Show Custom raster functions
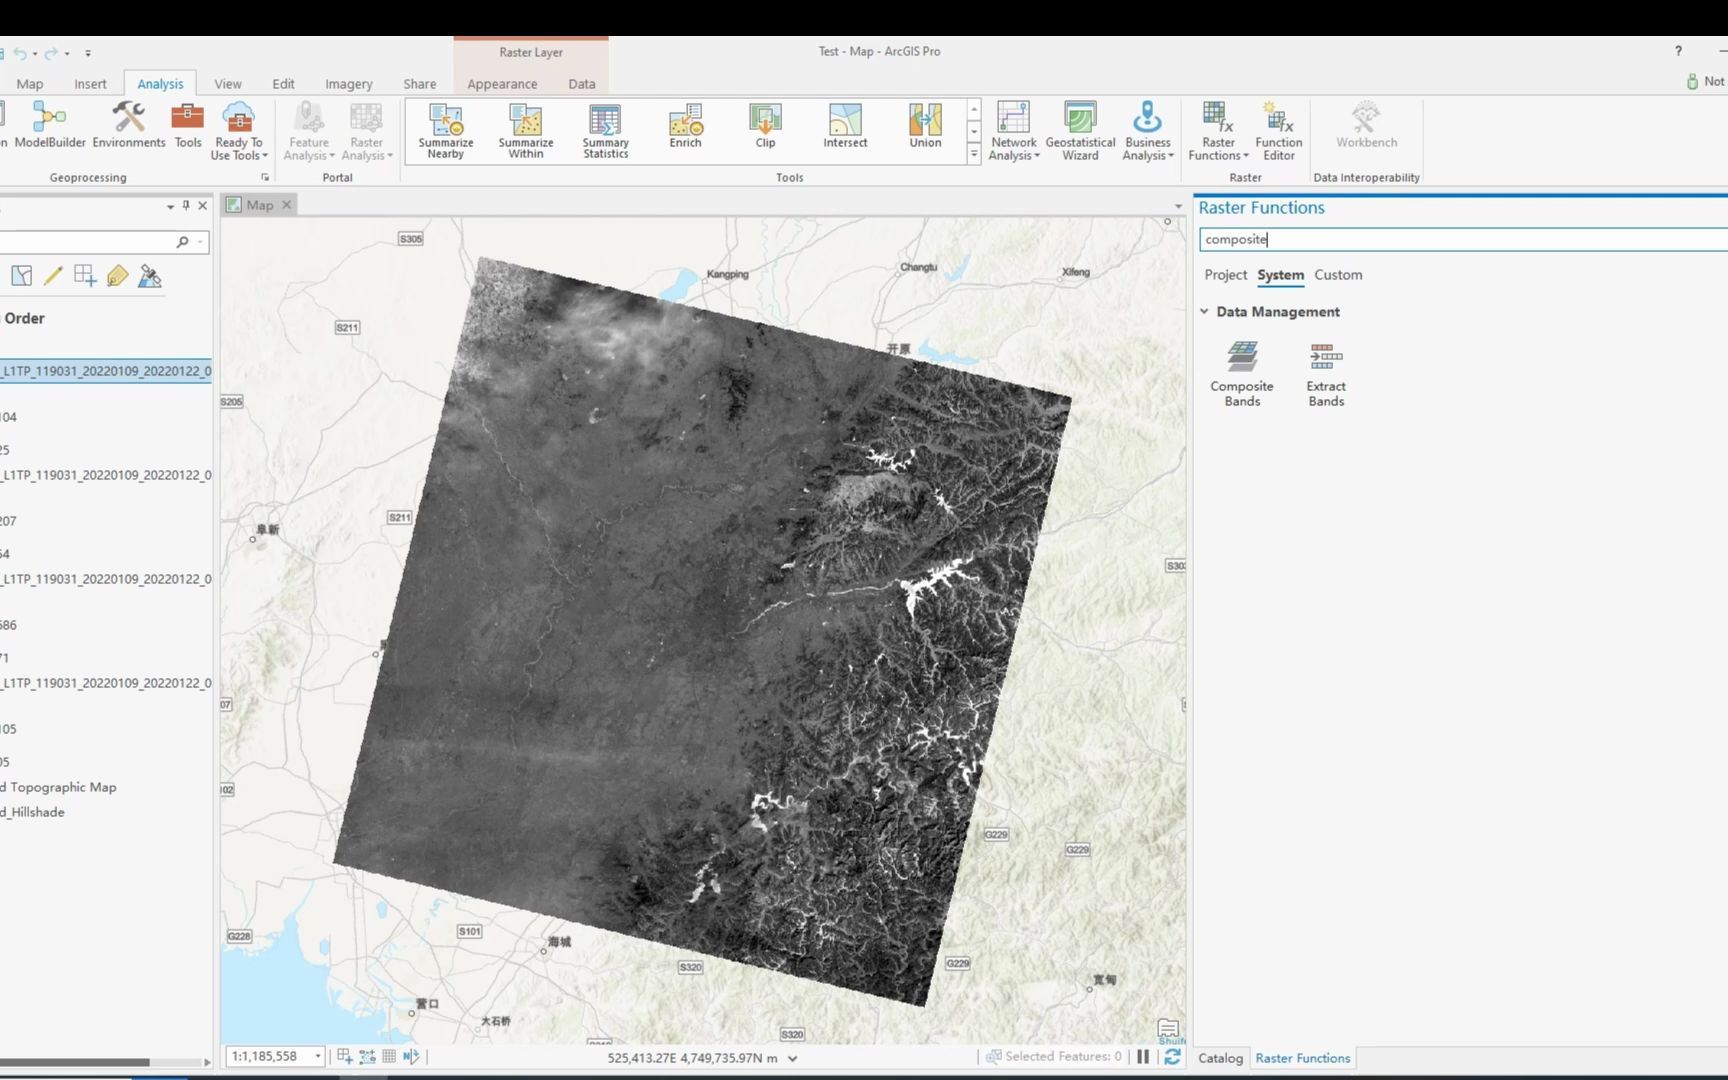This screenshot has width=1728, height=1080. pos(1338,275)
